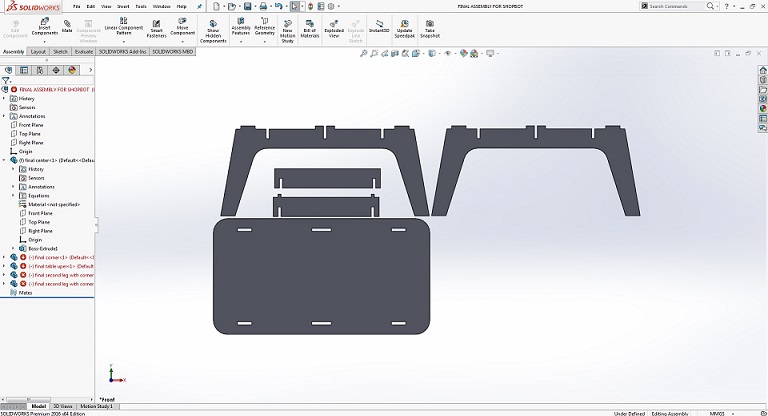Click the Take Snapshot tool
768x416 pixels.
pyautogui.click(x=430, y=29)
